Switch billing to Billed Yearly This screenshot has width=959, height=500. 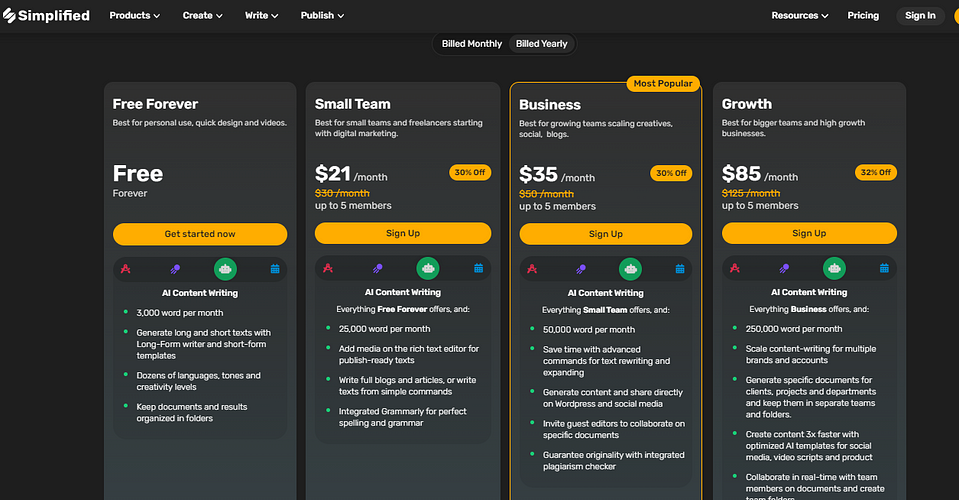coord(541,44)
